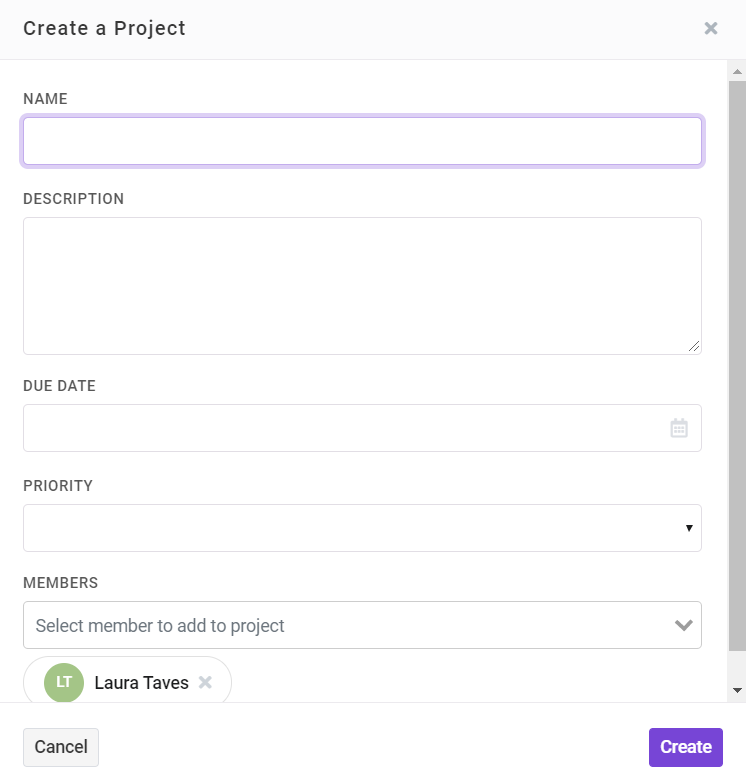Screen dimensions: 746x775
Task: Remove Laura Taves from members
Action: [x=205, y=683]
